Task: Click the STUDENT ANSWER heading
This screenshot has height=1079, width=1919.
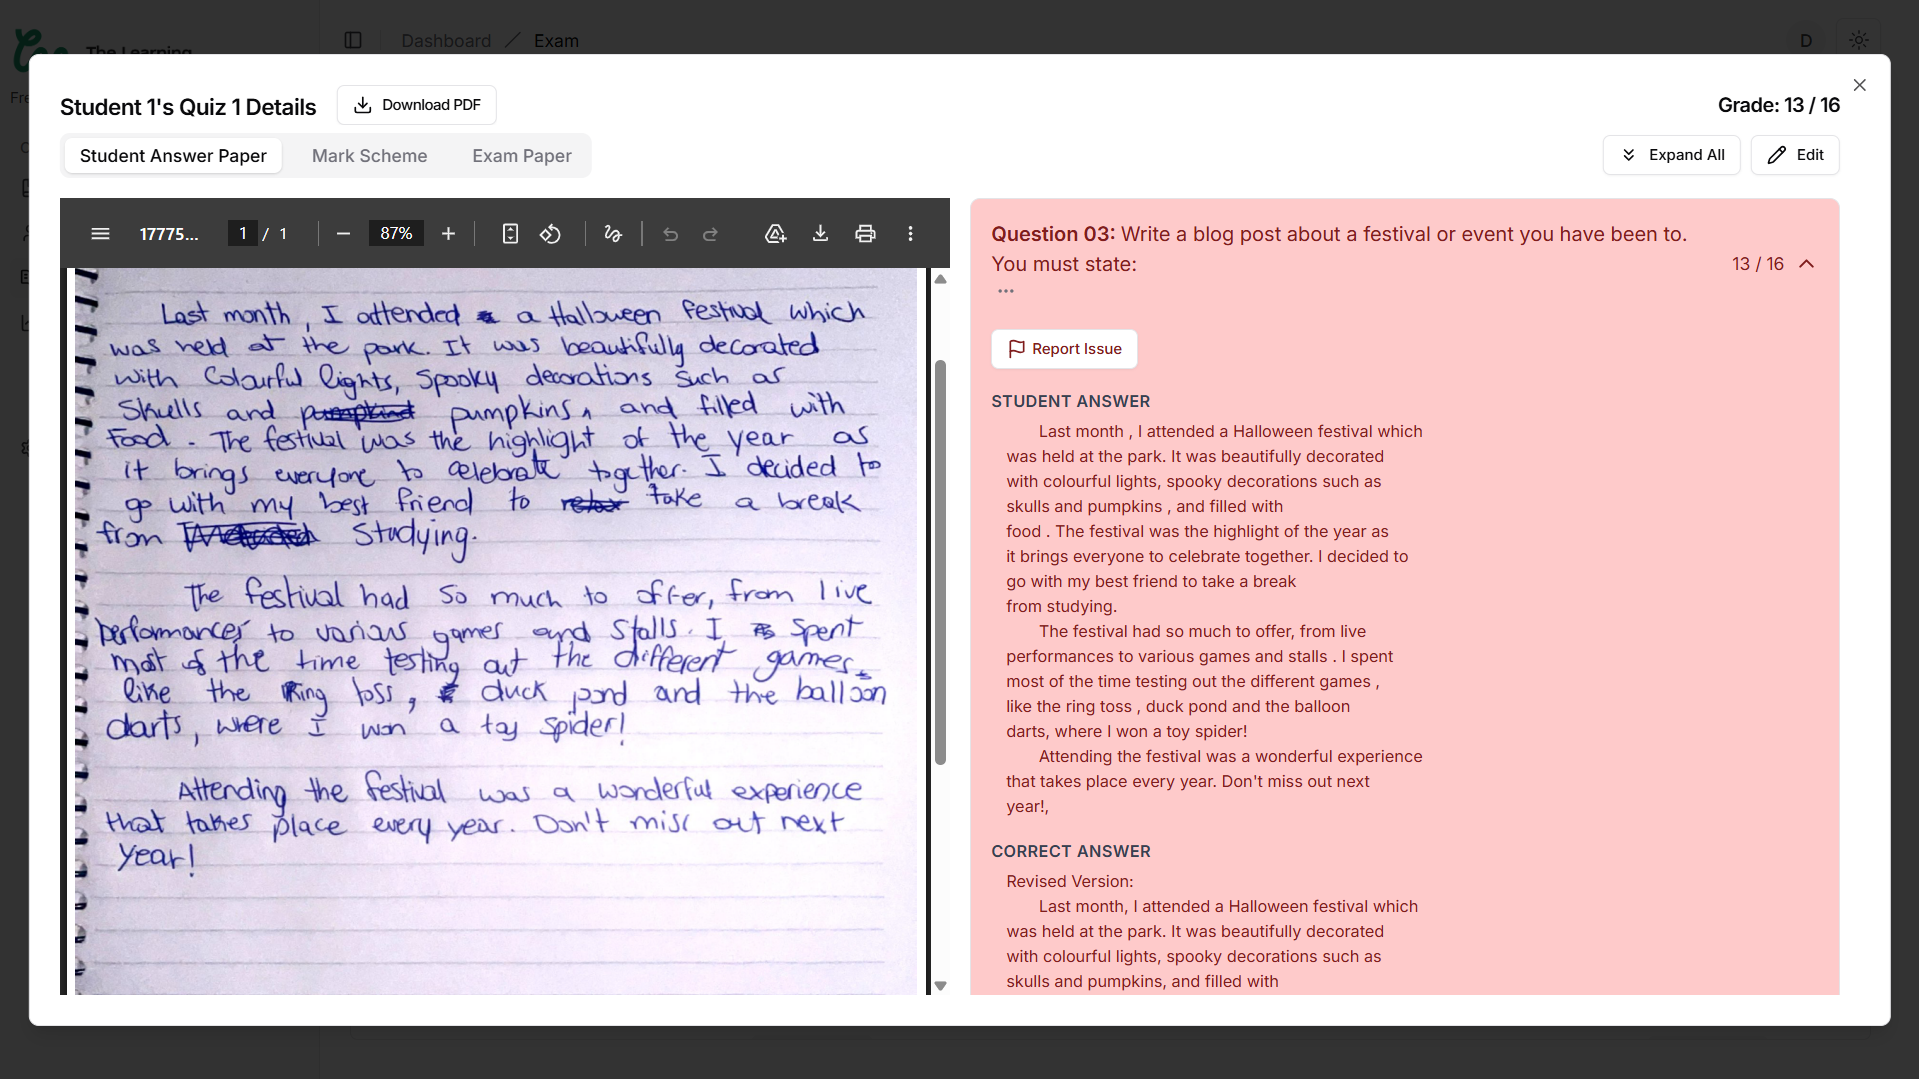Action: pyautogui.click(x=1070, y=401)
